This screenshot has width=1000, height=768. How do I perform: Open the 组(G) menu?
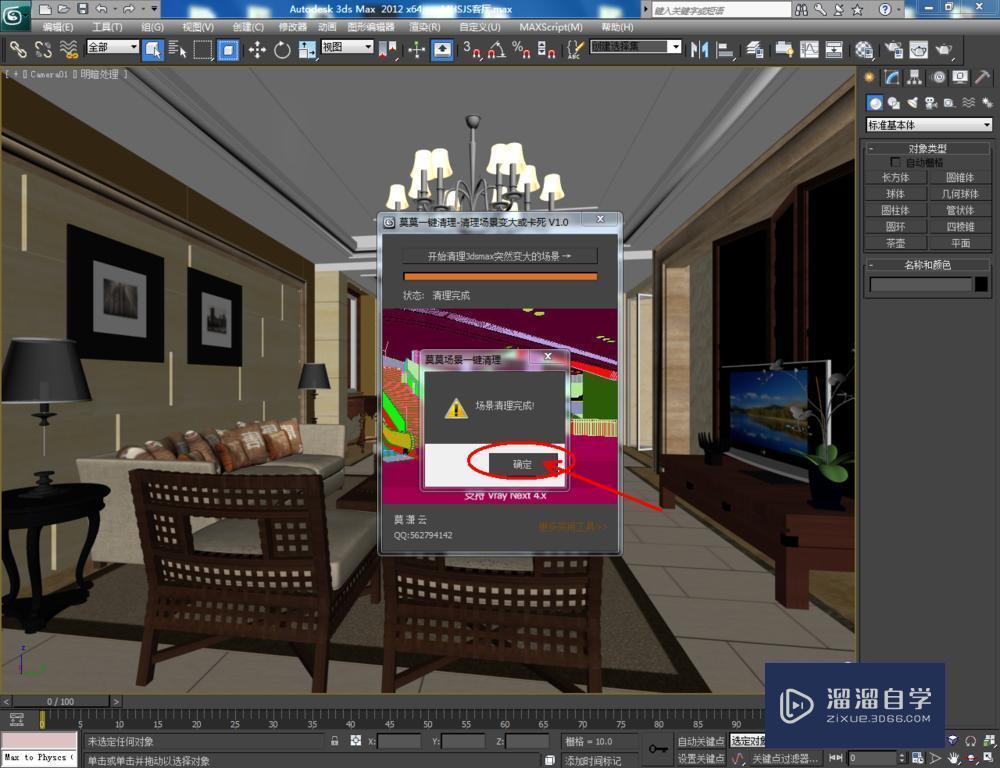tap(152, 27)
